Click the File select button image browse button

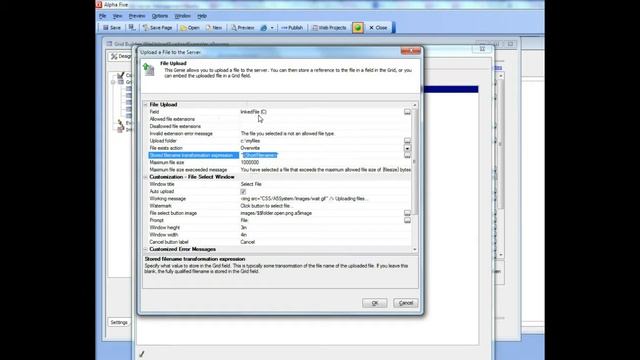pos(407,213)
